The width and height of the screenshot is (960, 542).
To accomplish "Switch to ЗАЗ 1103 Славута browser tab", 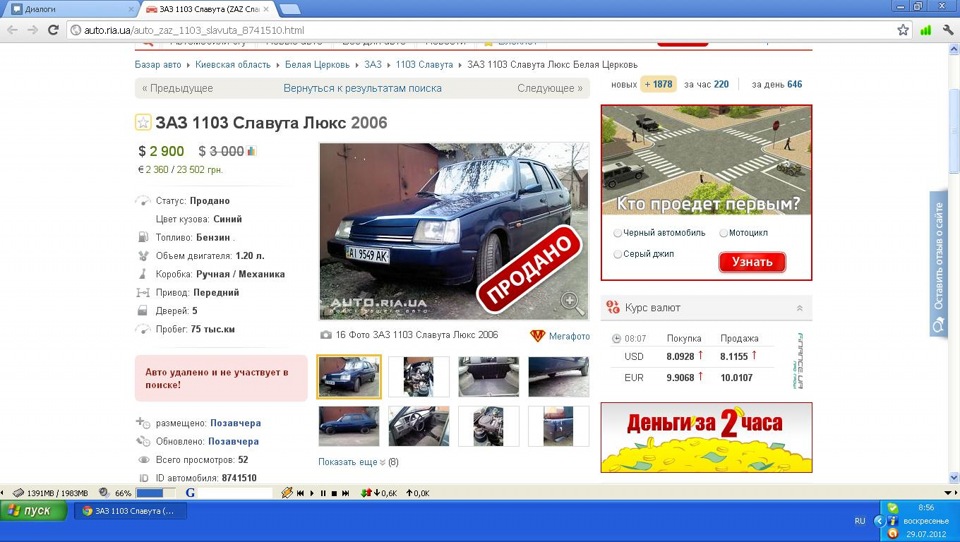I will (208, 9).
